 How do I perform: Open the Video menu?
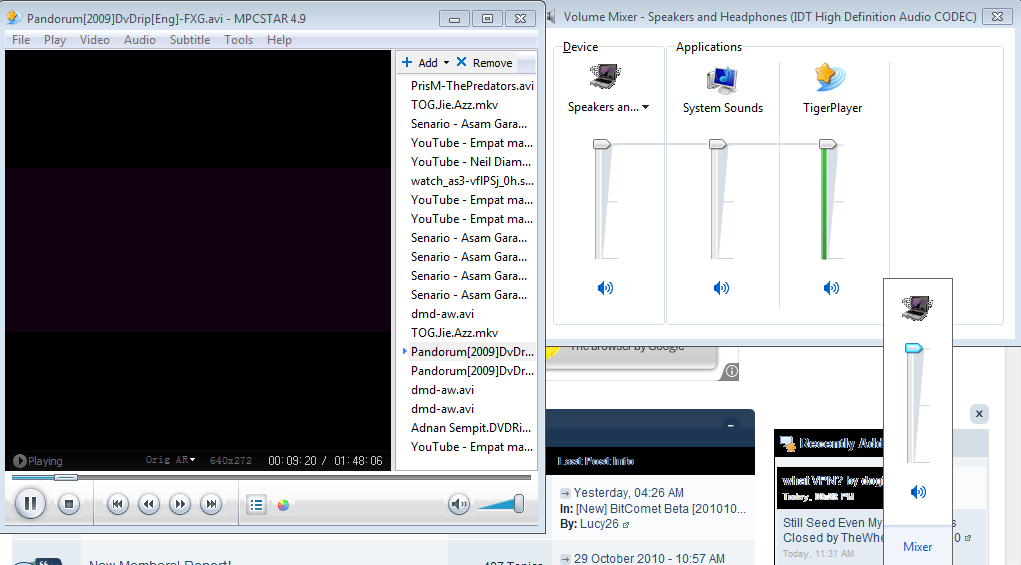click(94, 40)
